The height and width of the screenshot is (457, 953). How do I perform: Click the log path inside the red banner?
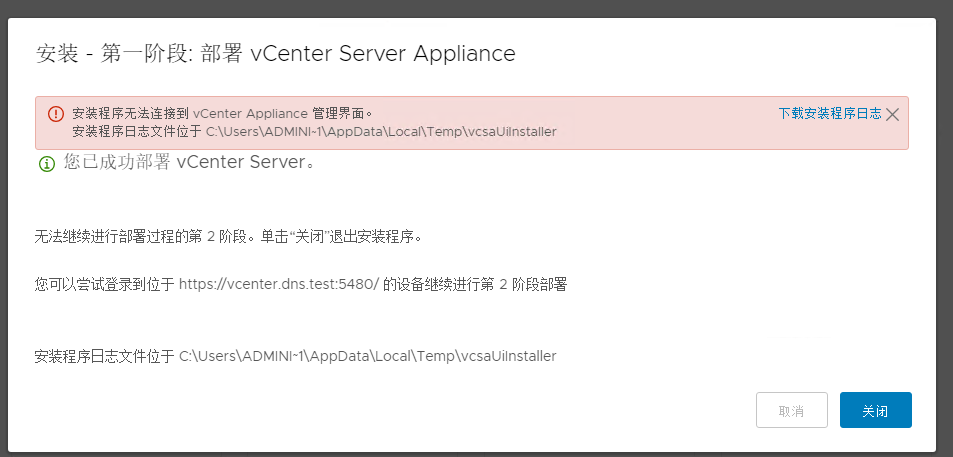[x=381, y=131]
